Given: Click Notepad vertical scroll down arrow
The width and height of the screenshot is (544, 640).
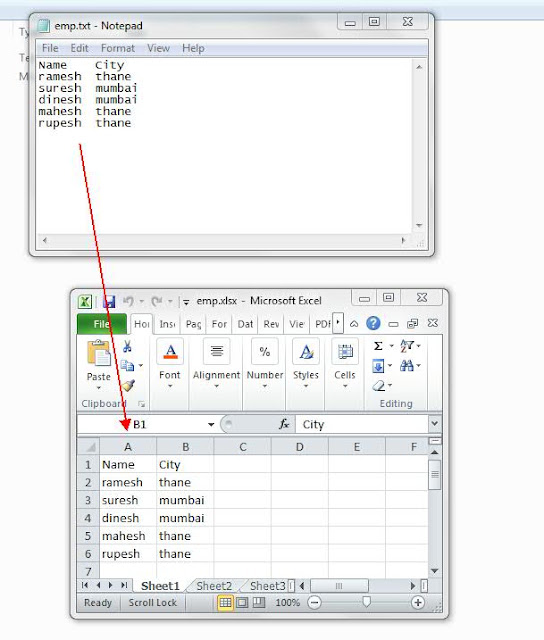Looking at the screenshot, I should [x=419, y=226].
